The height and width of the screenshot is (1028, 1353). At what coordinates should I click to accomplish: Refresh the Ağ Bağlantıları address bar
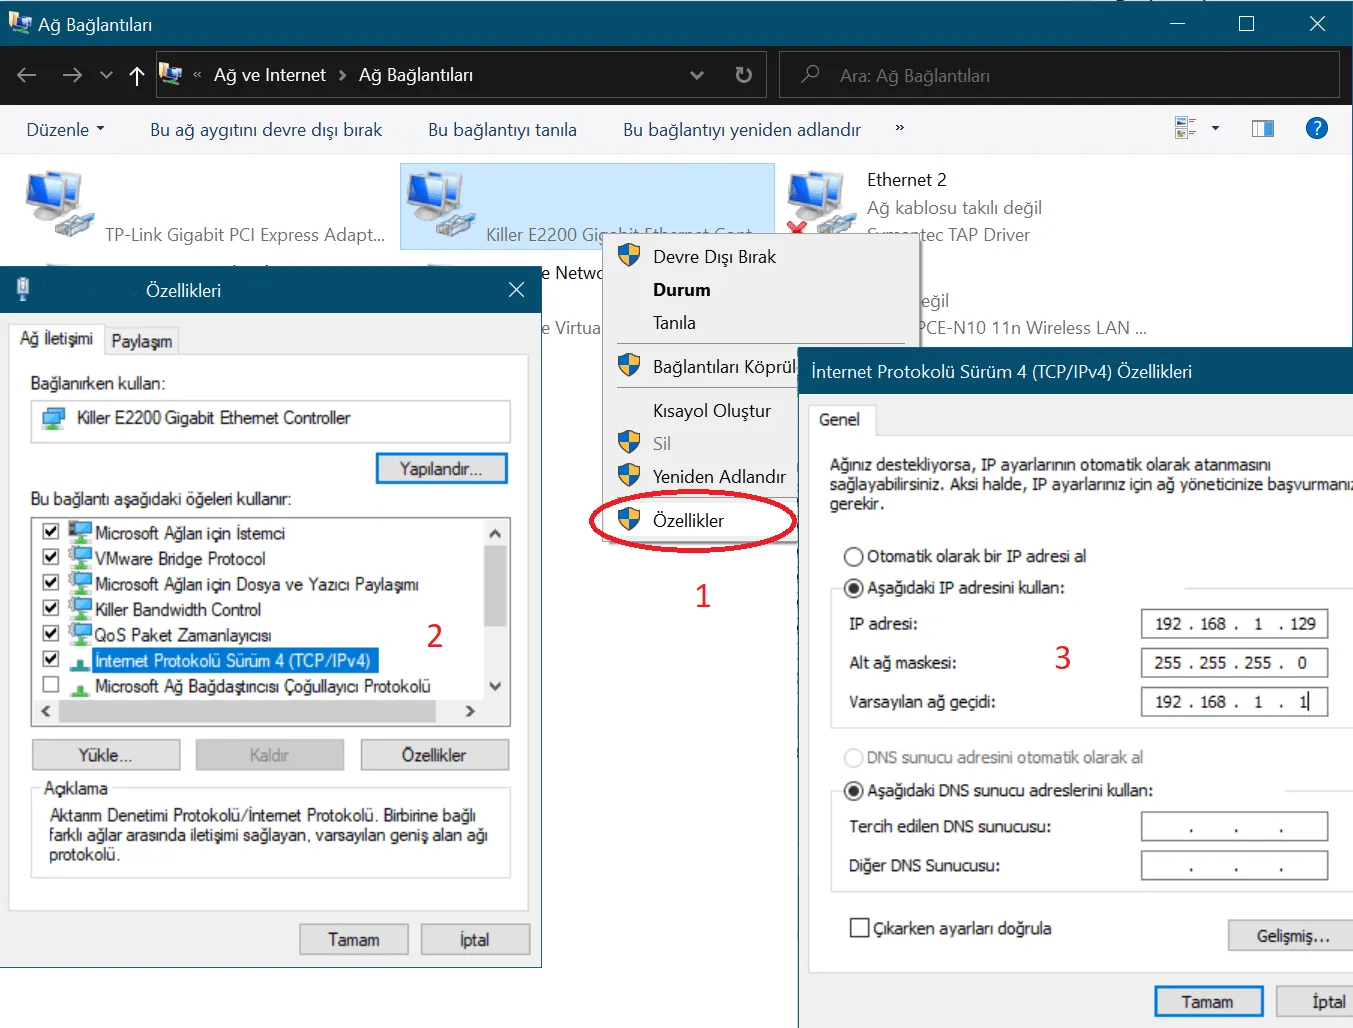(x=743, y=76)
